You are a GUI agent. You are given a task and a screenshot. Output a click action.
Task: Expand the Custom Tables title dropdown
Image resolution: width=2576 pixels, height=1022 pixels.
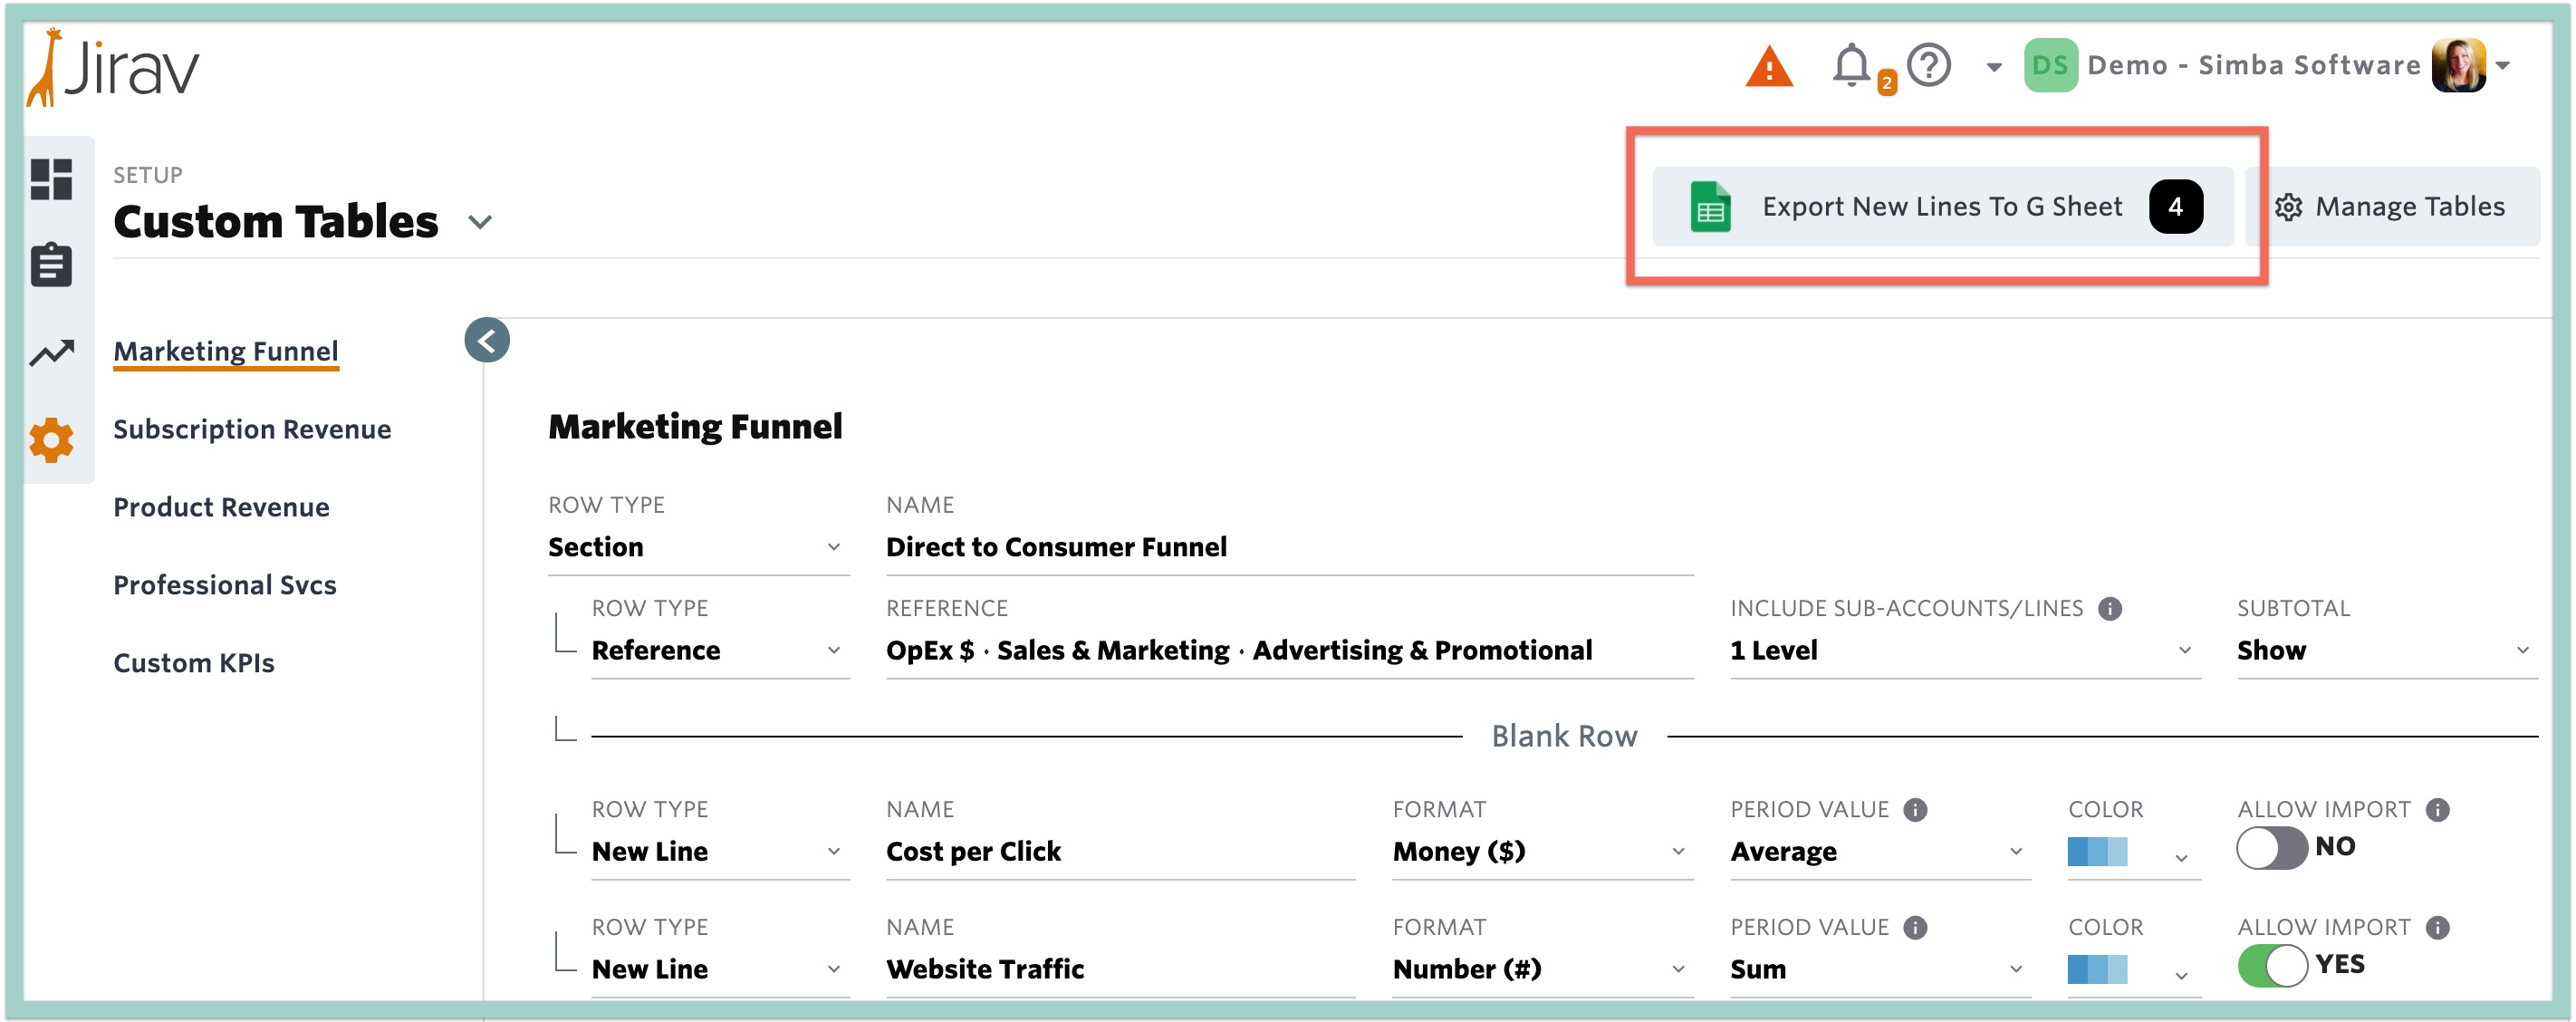pos(481,222)
